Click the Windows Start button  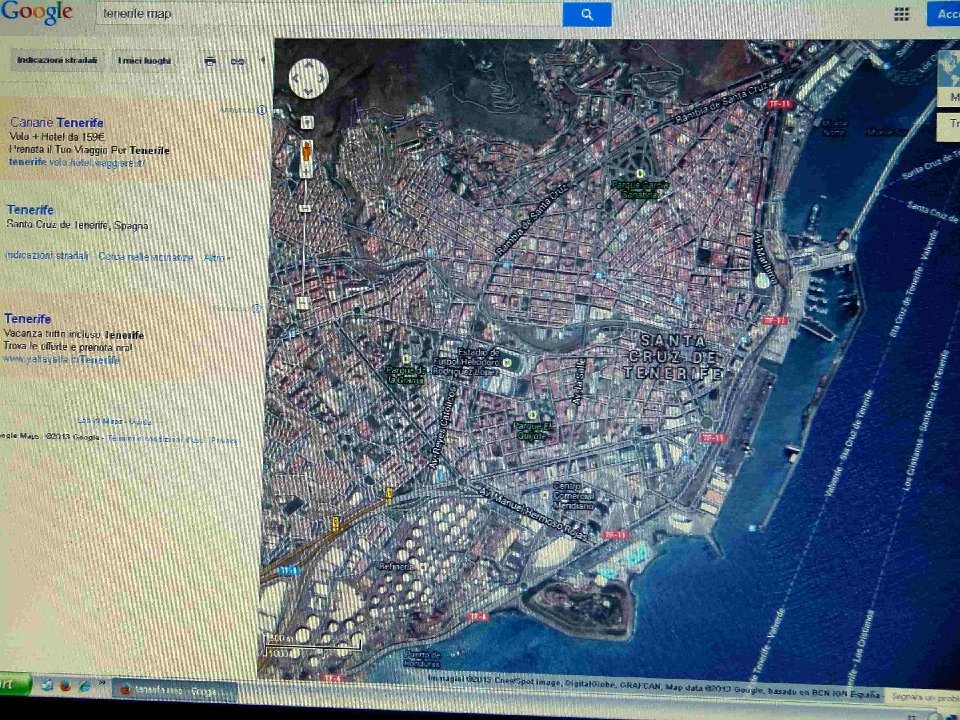(15, 684)
